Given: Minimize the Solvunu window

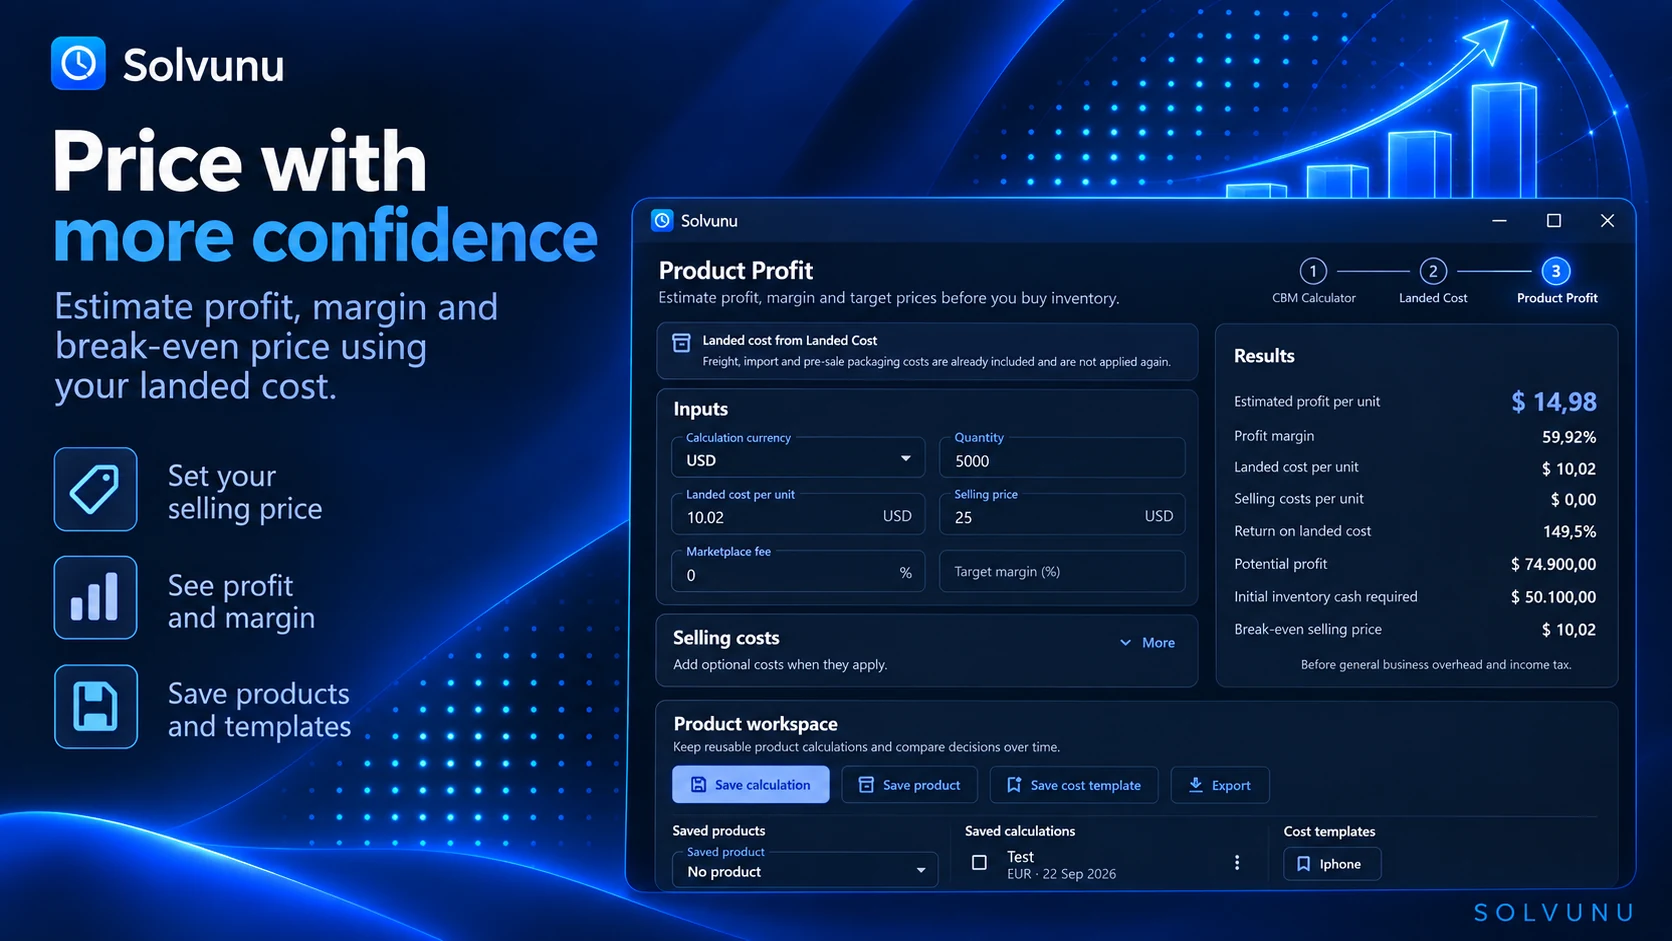Looking at the screenshot, I should pyautogui.click(x=1499, y=220).
